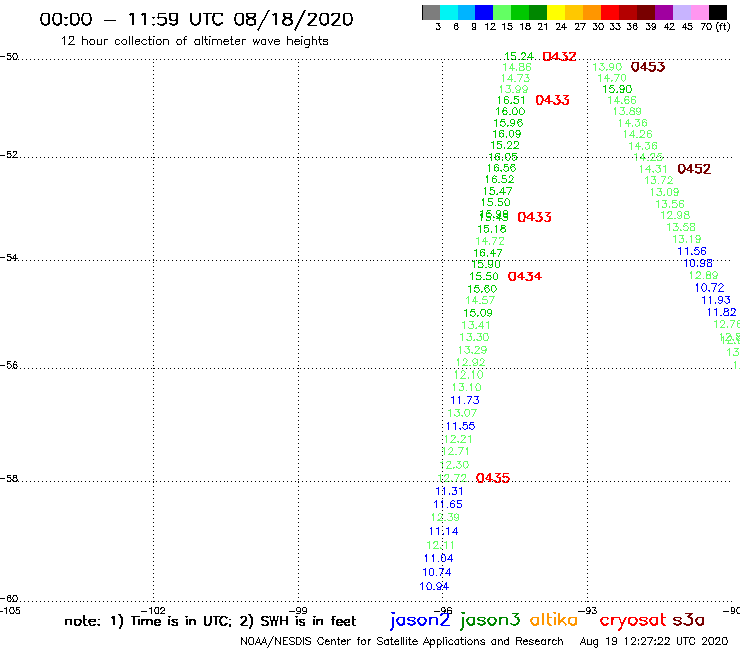Click the NOAA/NESDIS Center credit line
This screenshot has height=650, width=740.
402,641
